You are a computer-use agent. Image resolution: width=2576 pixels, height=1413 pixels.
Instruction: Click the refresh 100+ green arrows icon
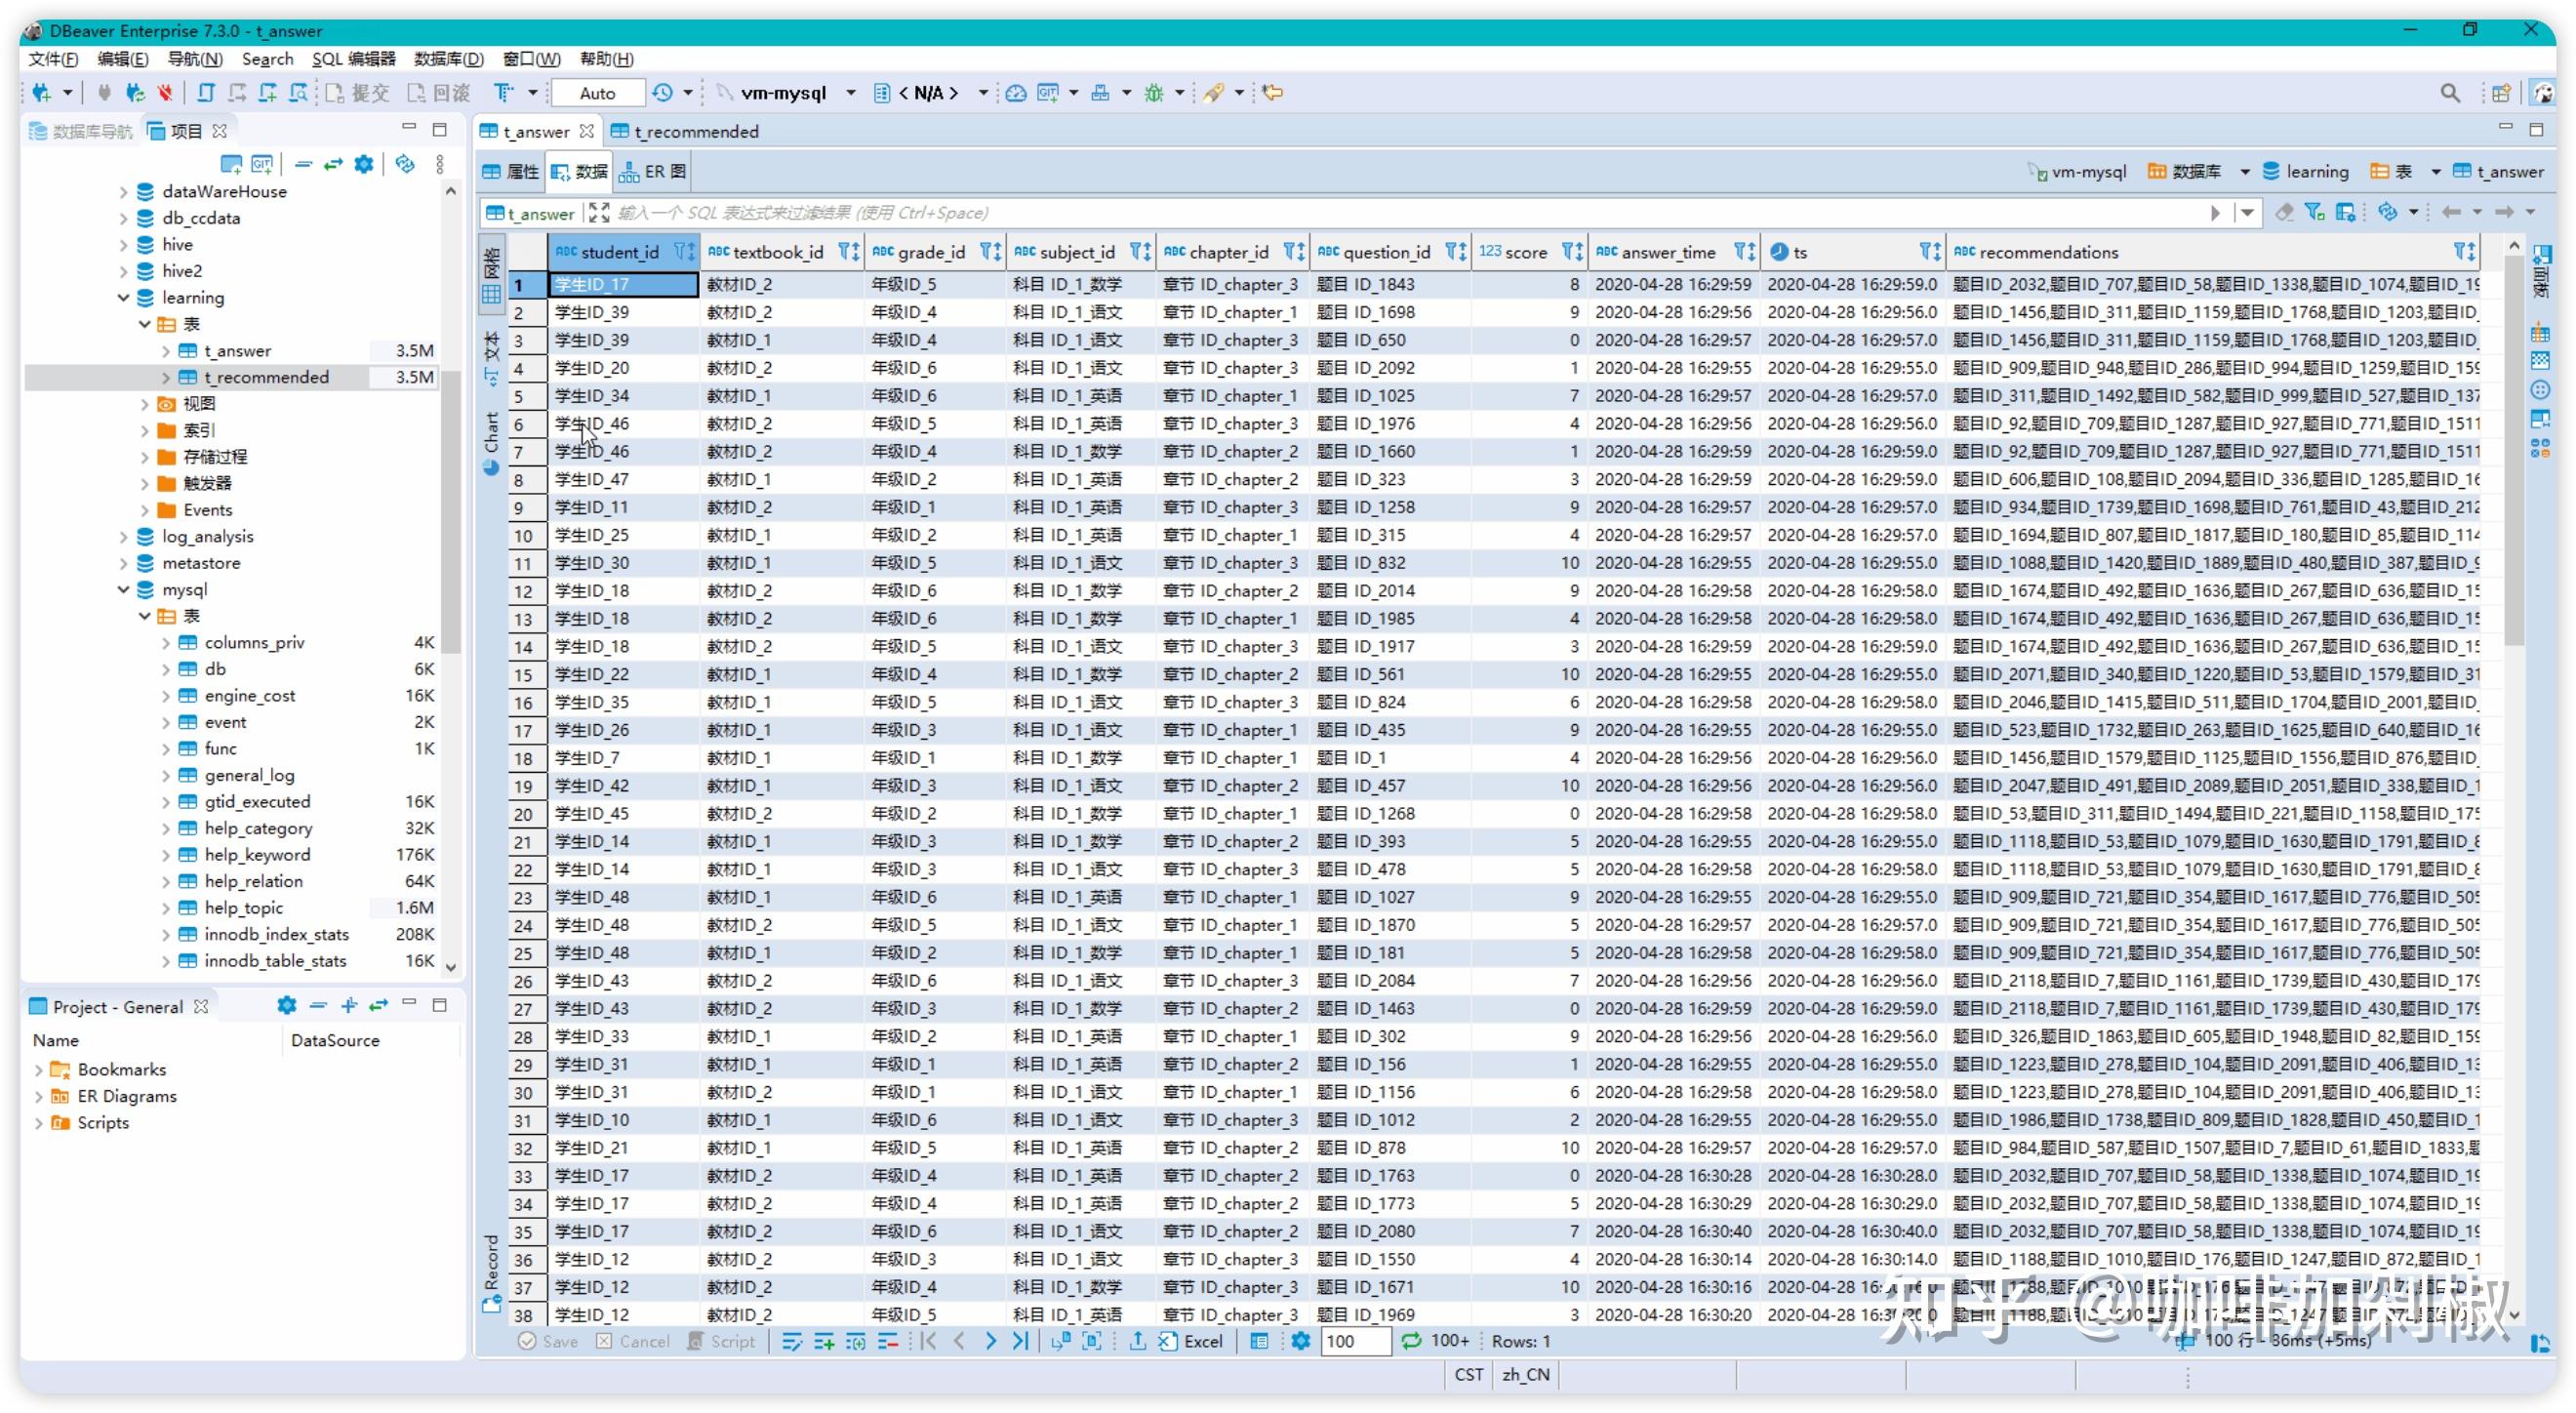click(x=1411, y=1342)
